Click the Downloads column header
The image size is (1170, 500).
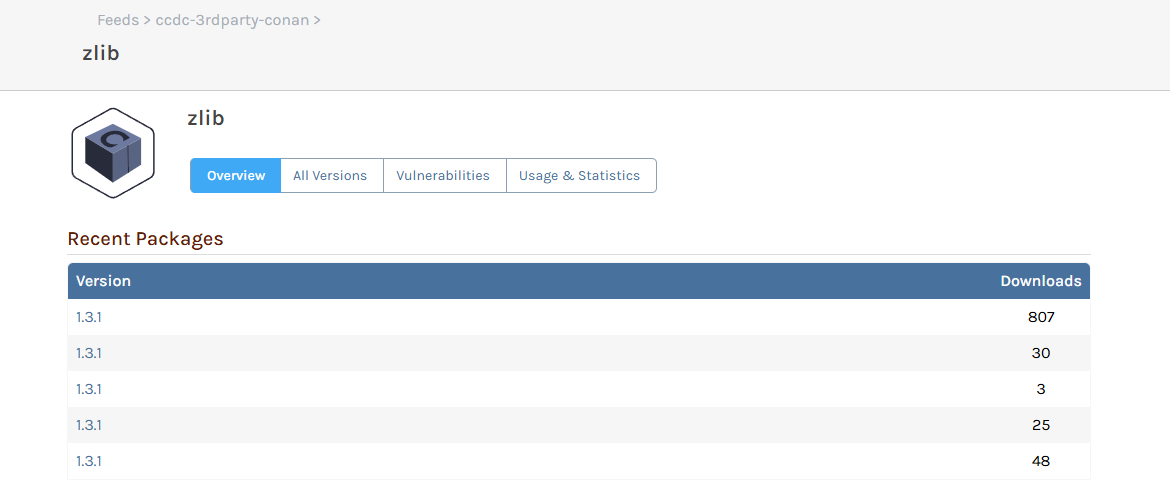tap(1040, 281)
